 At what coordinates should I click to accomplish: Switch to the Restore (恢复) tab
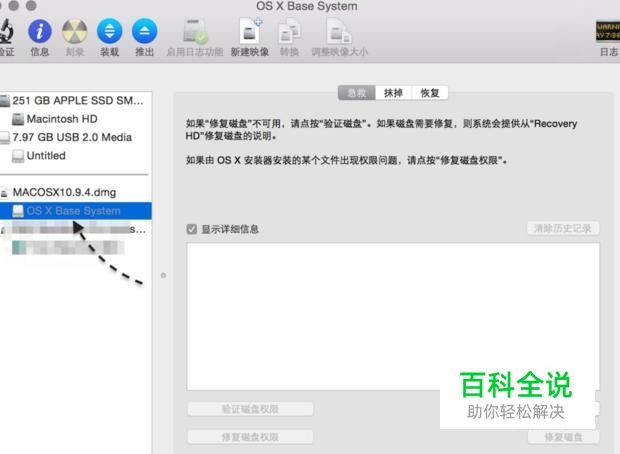click(x=430, y=93)
